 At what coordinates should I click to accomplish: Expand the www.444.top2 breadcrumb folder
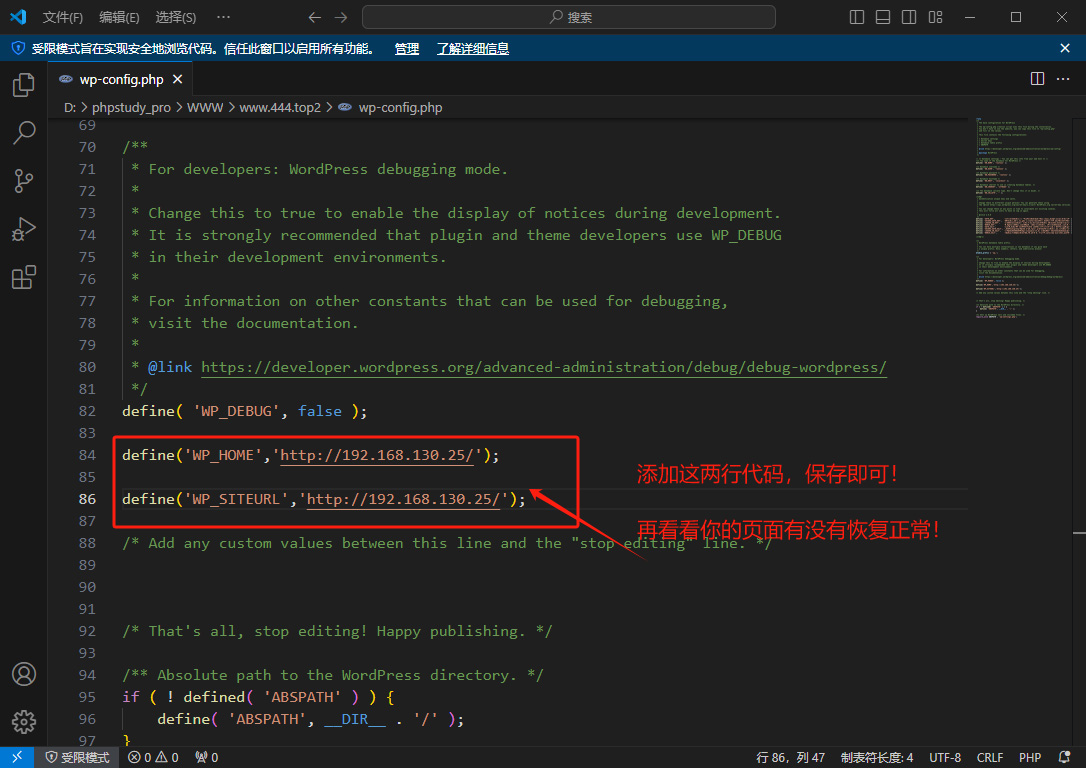[x=279, y=107]
